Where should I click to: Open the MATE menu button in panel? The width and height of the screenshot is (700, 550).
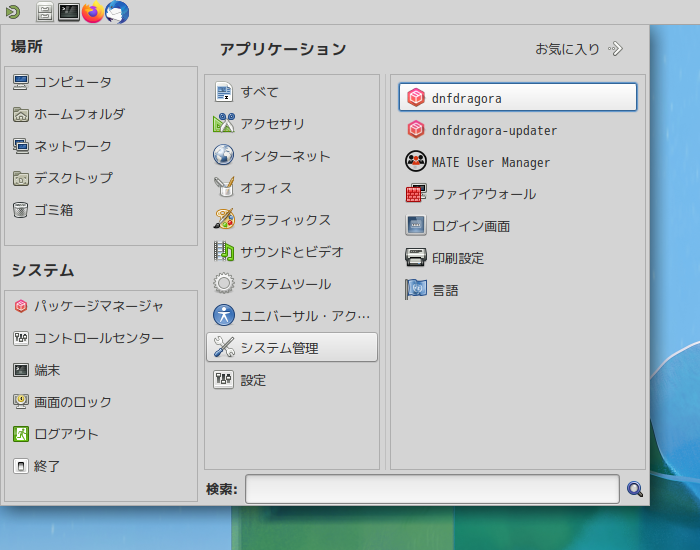[x=13, y=12]
